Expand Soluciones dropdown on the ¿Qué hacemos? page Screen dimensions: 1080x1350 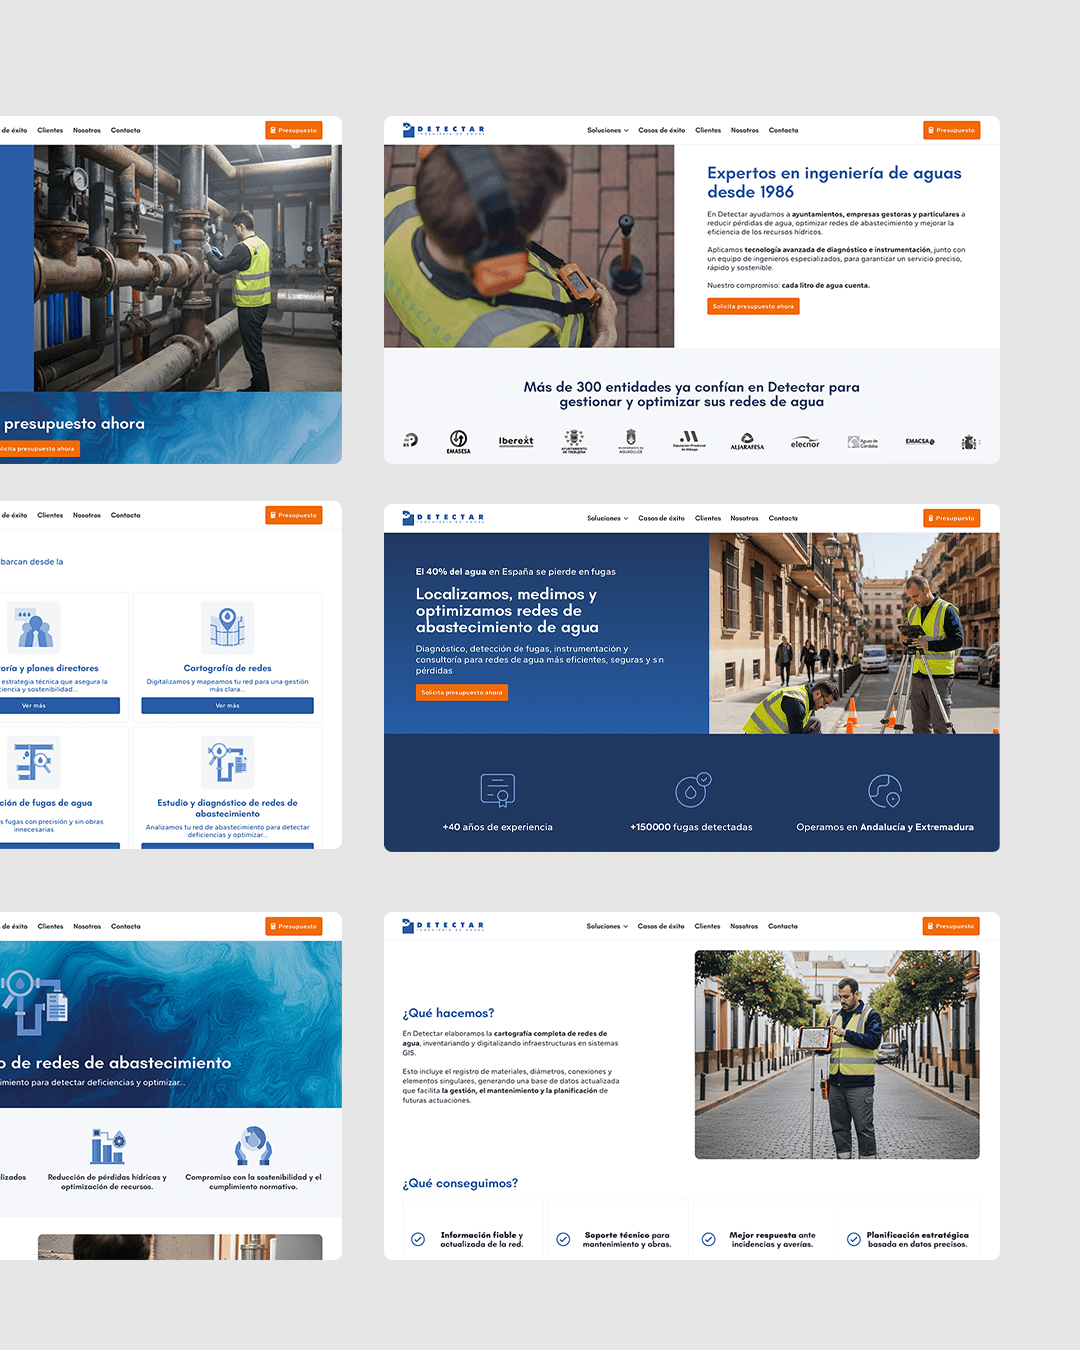pyautogui.click(x=607, y=926)
